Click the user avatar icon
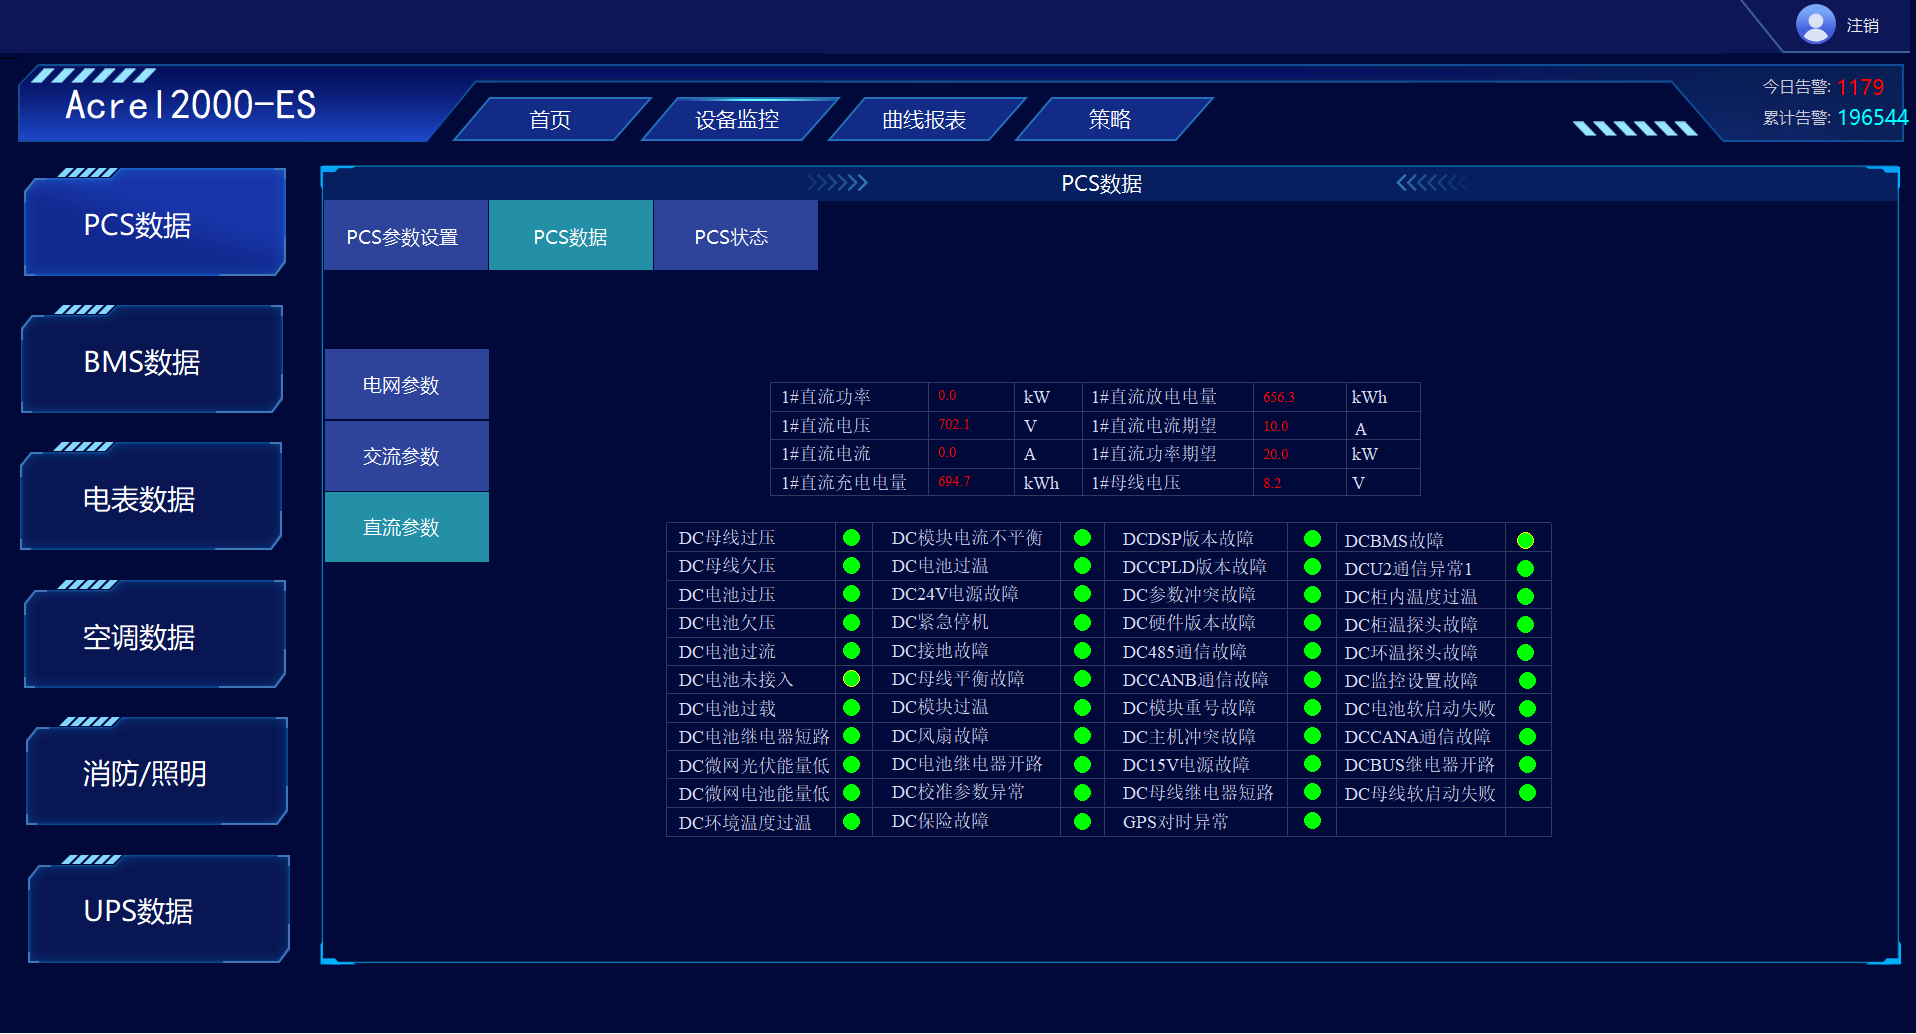 pos(1815,24)
